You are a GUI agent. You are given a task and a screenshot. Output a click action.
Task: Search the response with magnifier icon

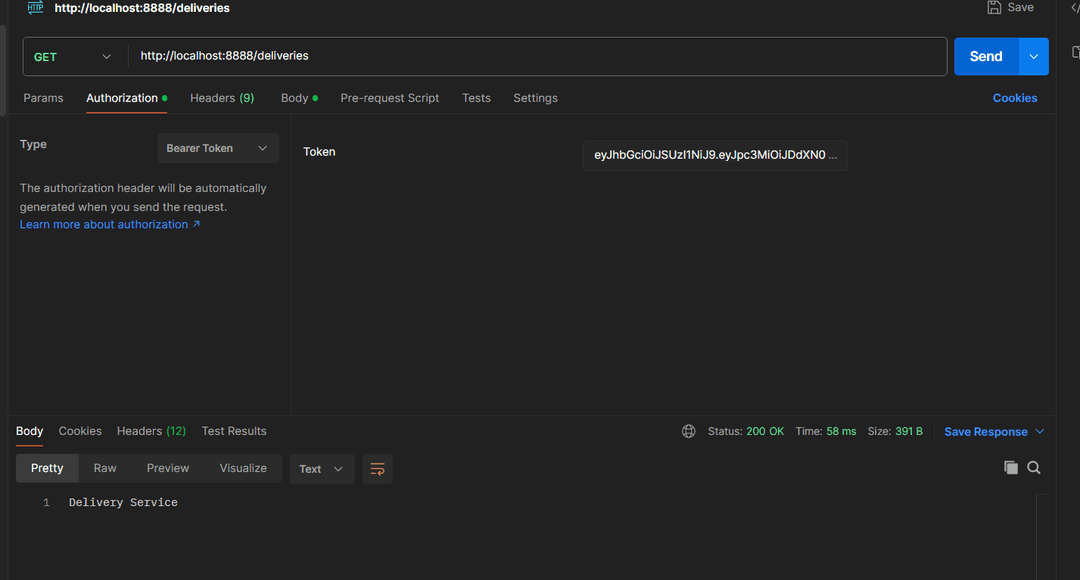coord(1034,468)
